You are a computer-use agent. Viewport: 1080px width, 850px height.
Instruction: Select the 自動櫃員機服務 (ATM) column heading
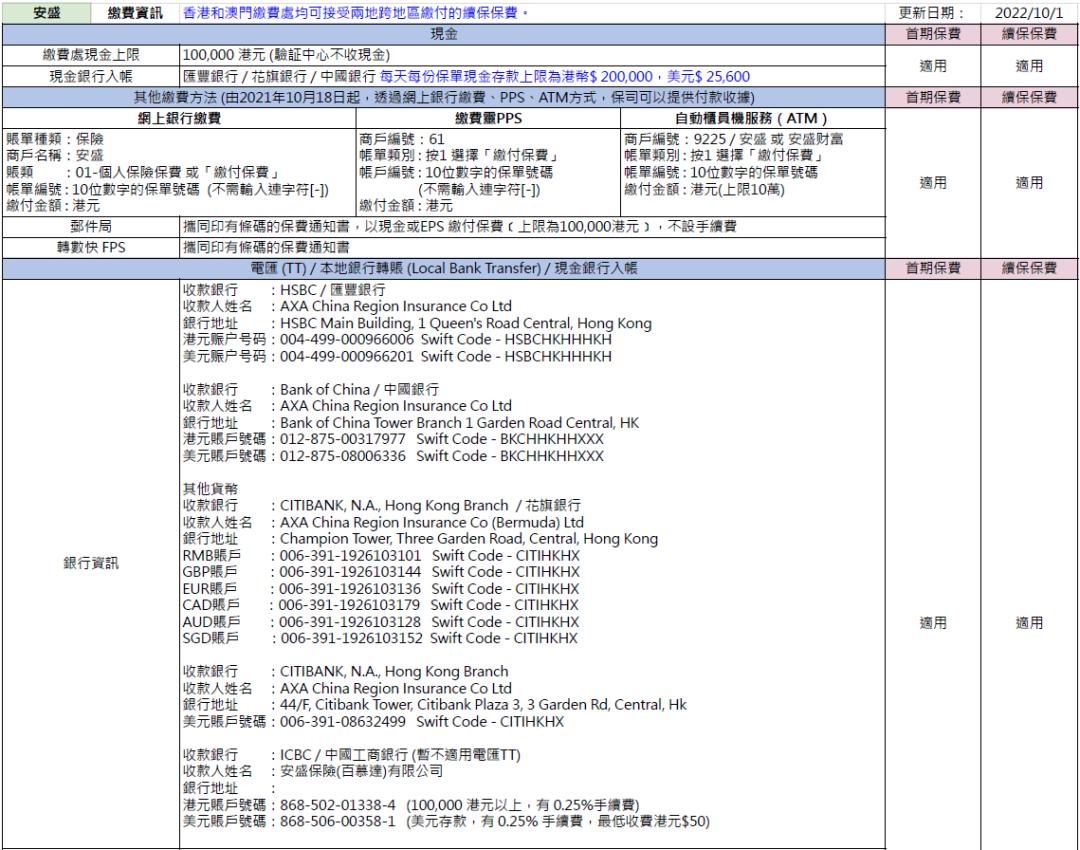pyautogui.click(x=753, y=118)
